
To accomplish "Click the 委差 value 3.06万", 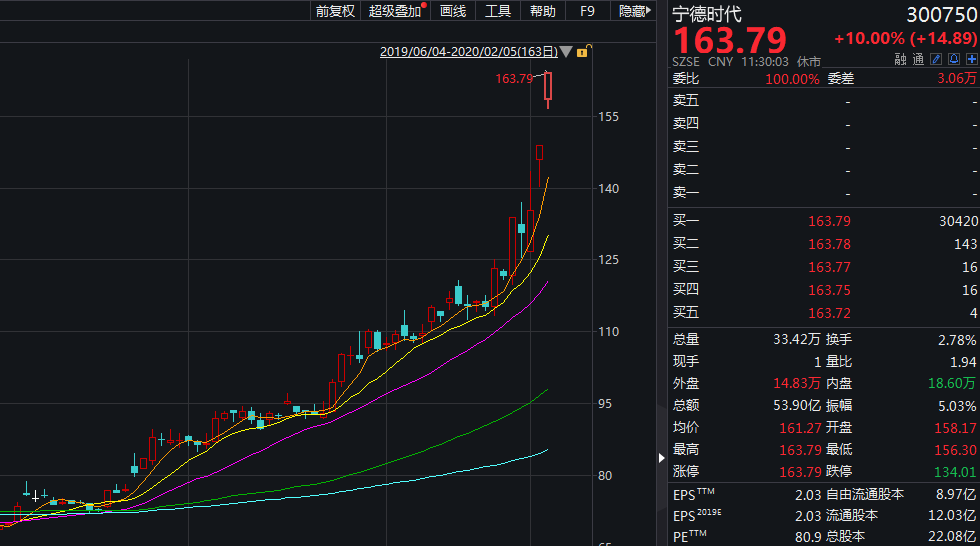I will point(957,78).
